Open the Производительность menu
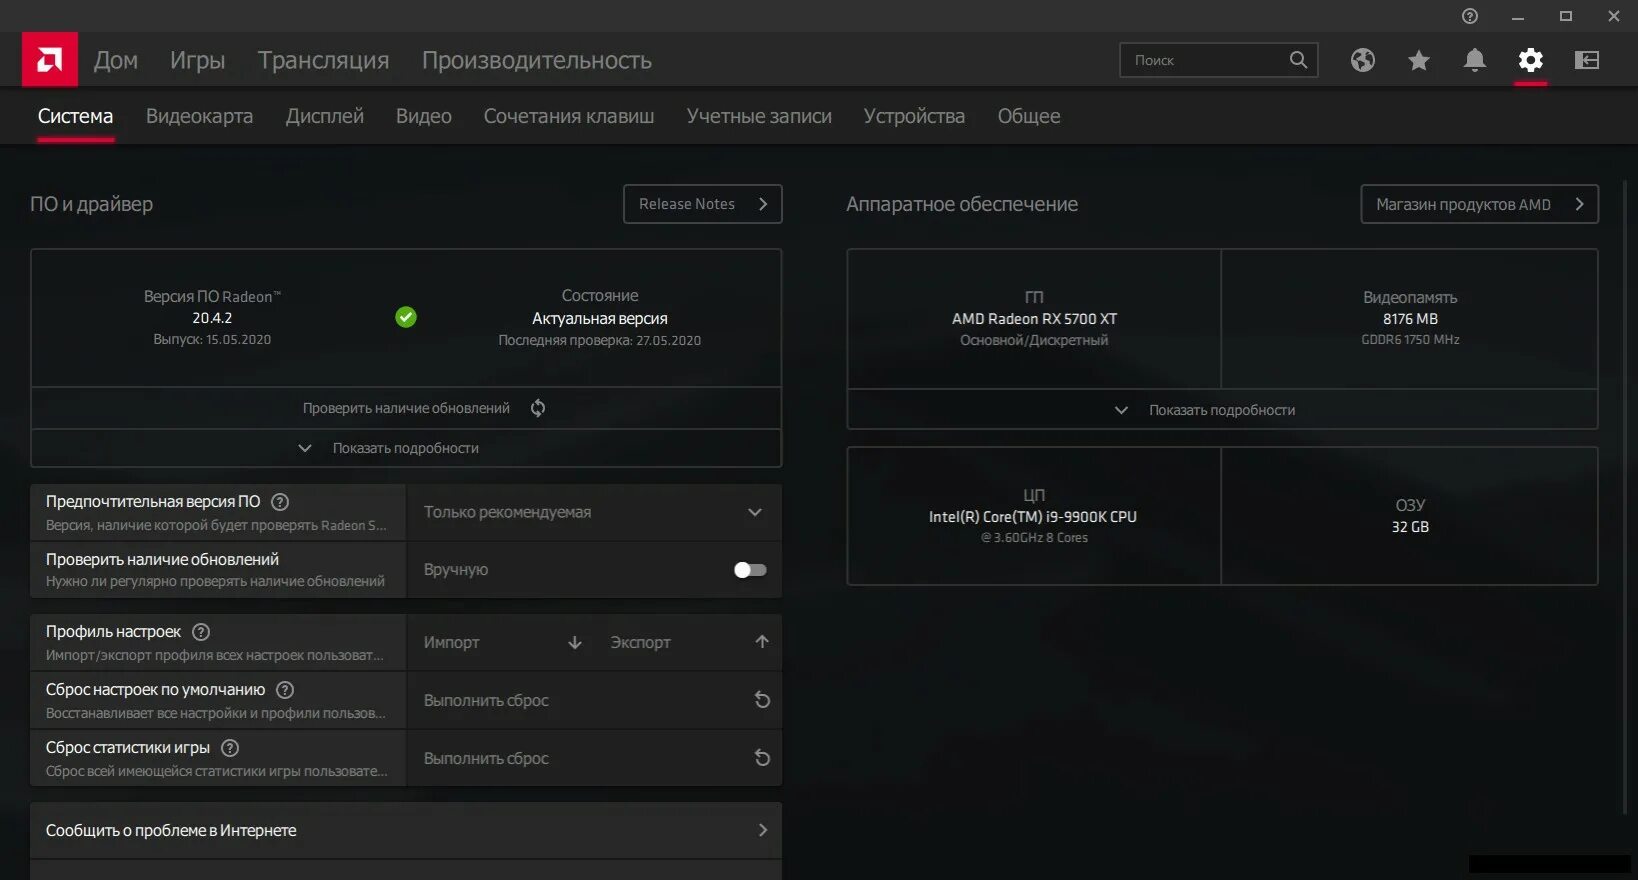Screen dimensions: 1638x880 point(537,60)
